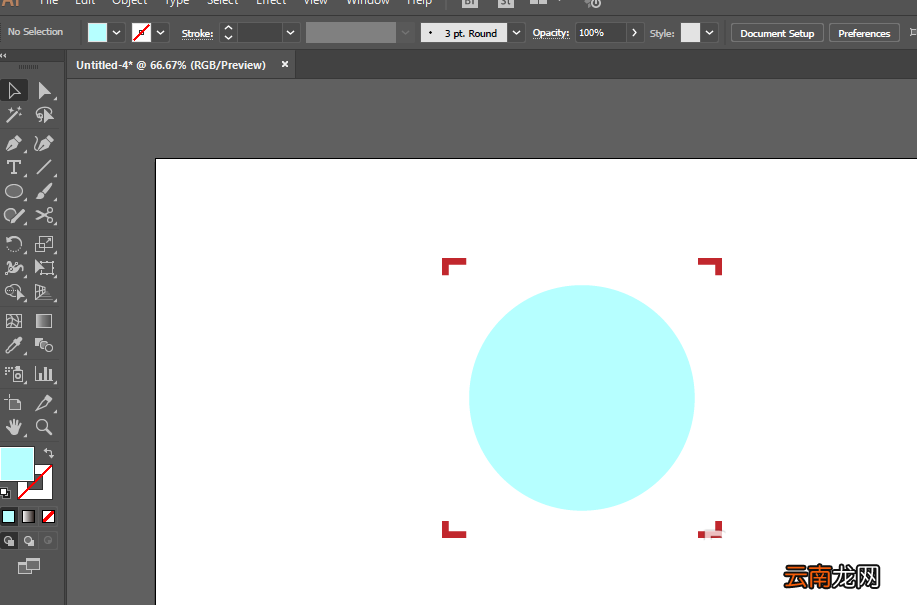Open the 3 pt. Round brush dropdown
This screenshot has height=605, width=917.
pyautogui.click(x=516, y=33)
